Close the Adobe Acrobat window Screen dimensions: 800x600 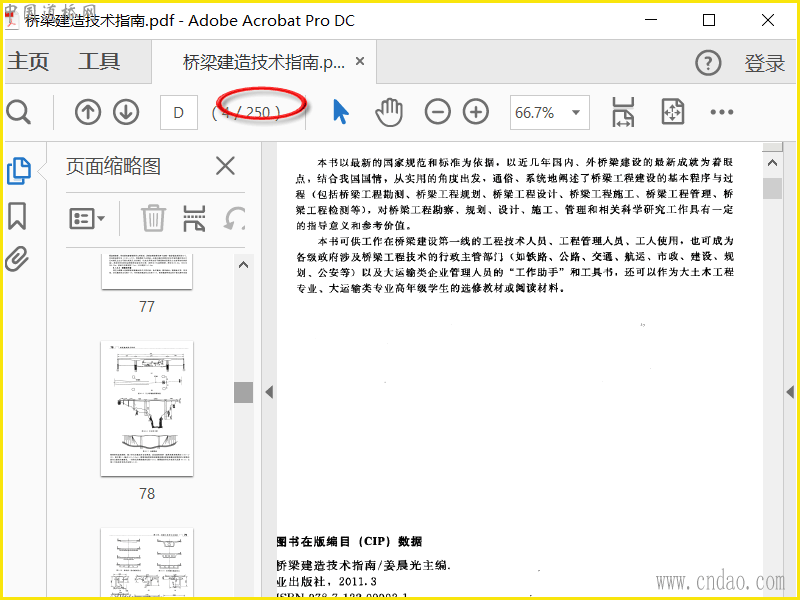tap(768, 20)
